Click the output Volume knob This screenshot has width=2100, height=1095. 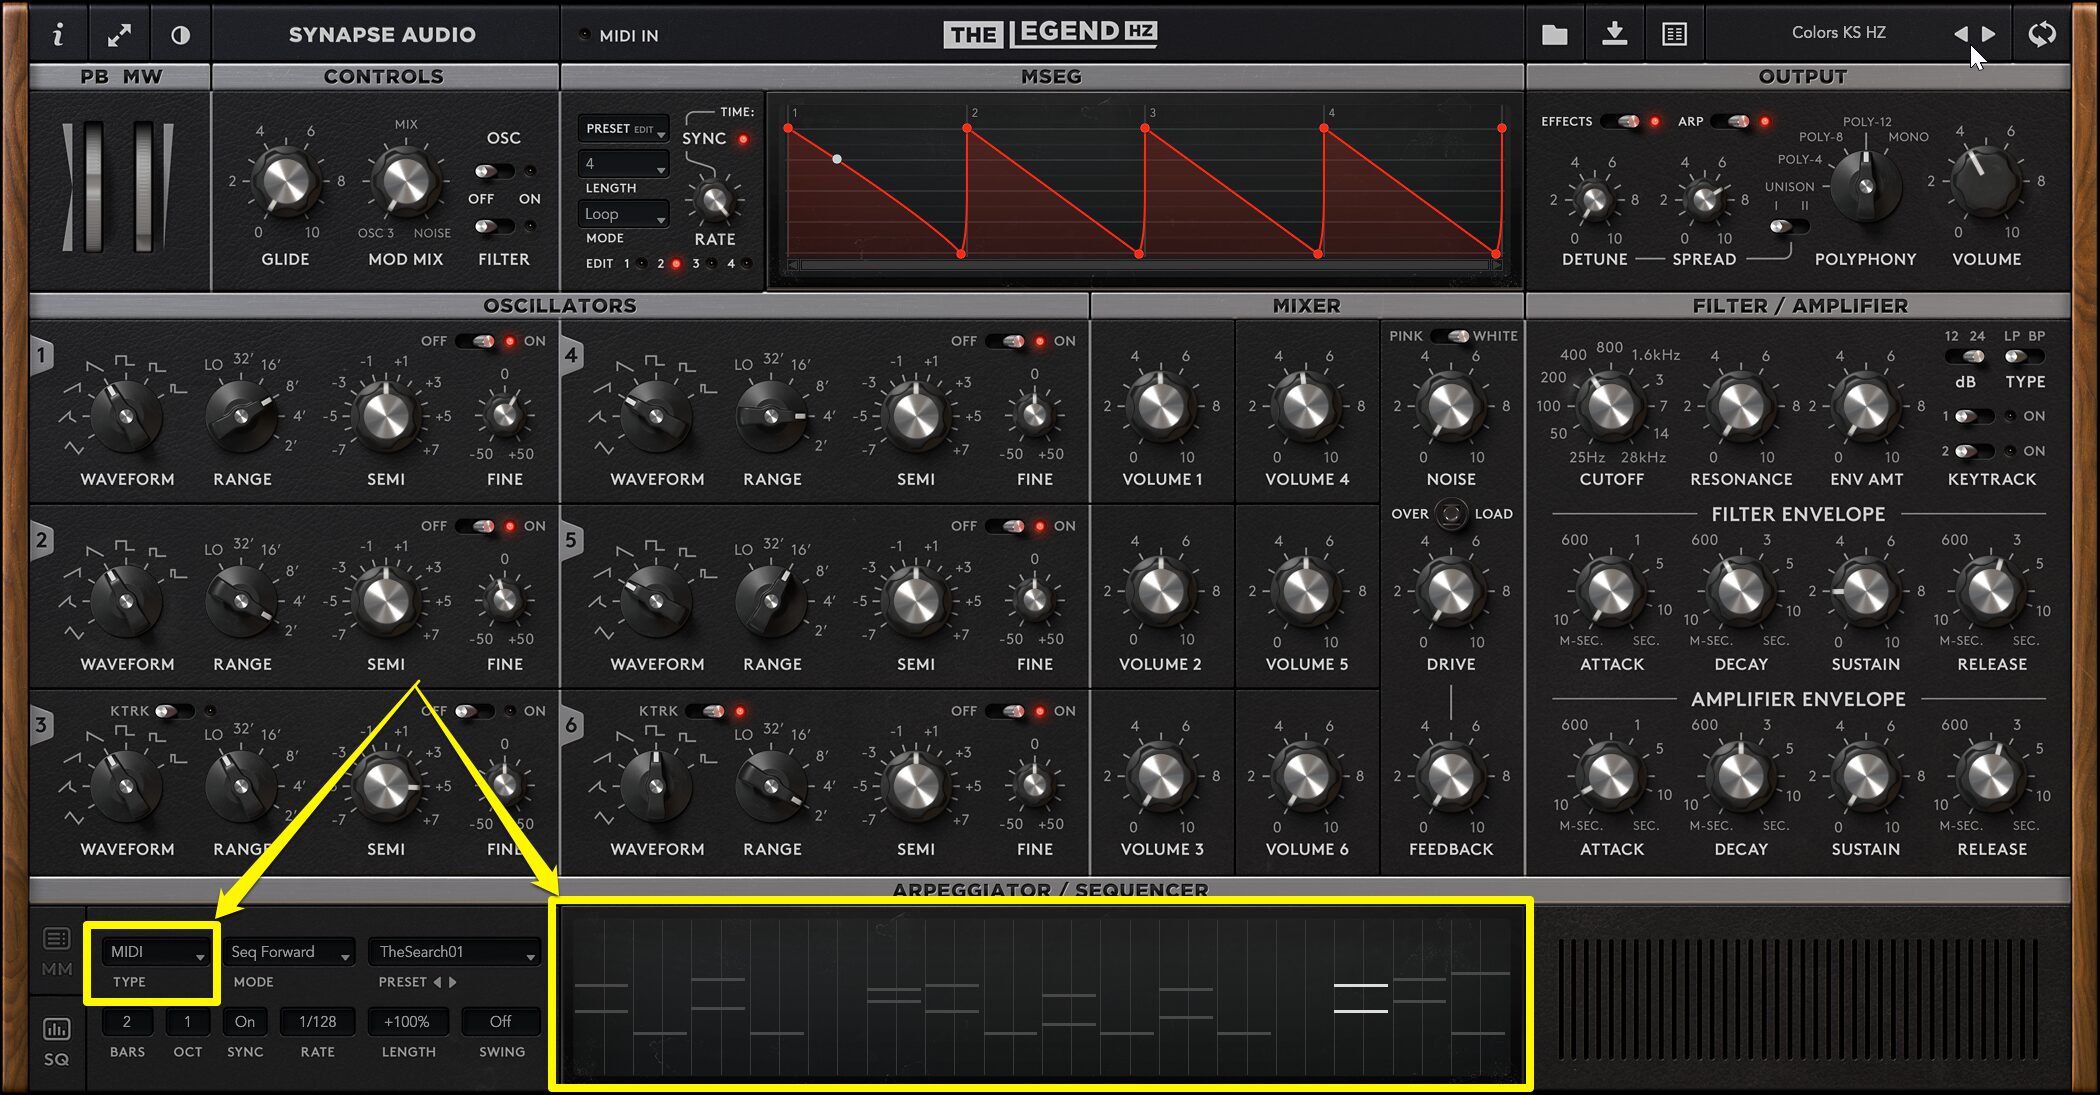[x=1986, y=181]
